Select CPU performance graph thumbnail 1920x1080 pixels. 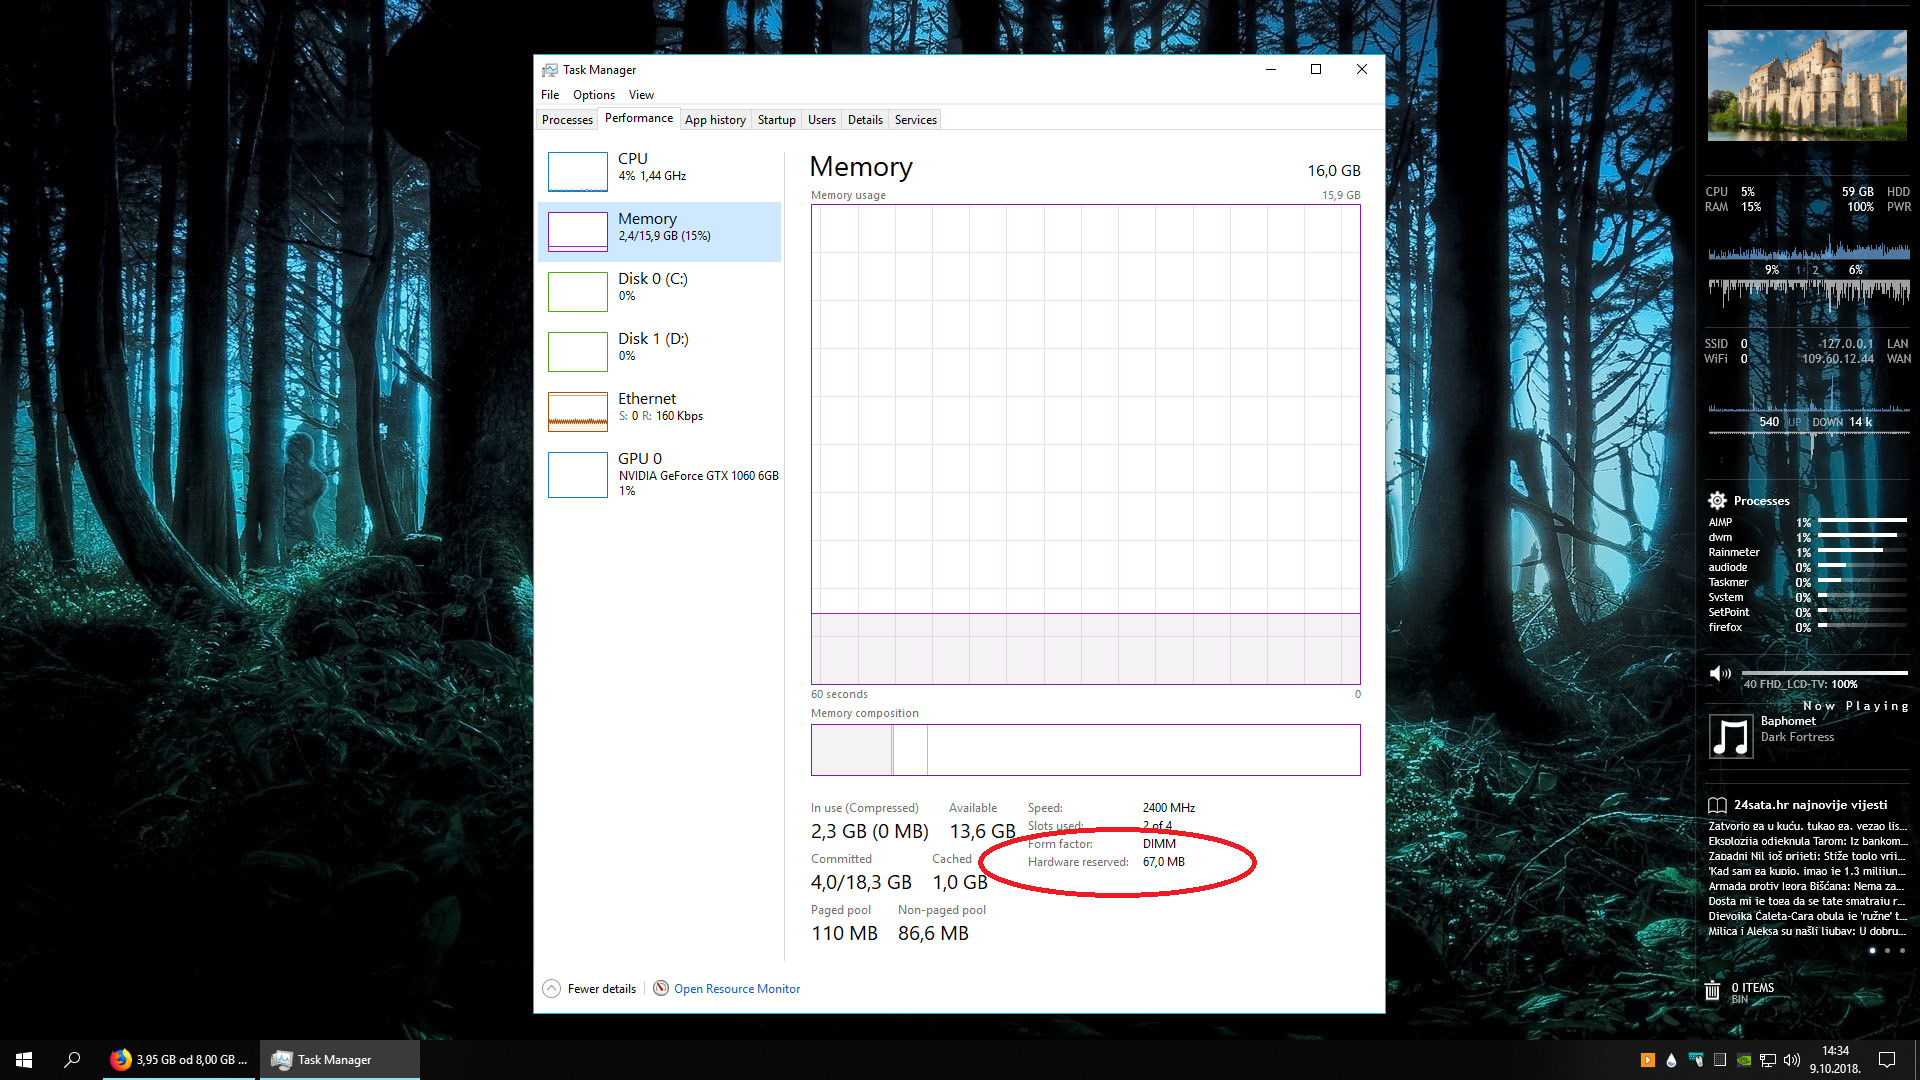[578, 172]
